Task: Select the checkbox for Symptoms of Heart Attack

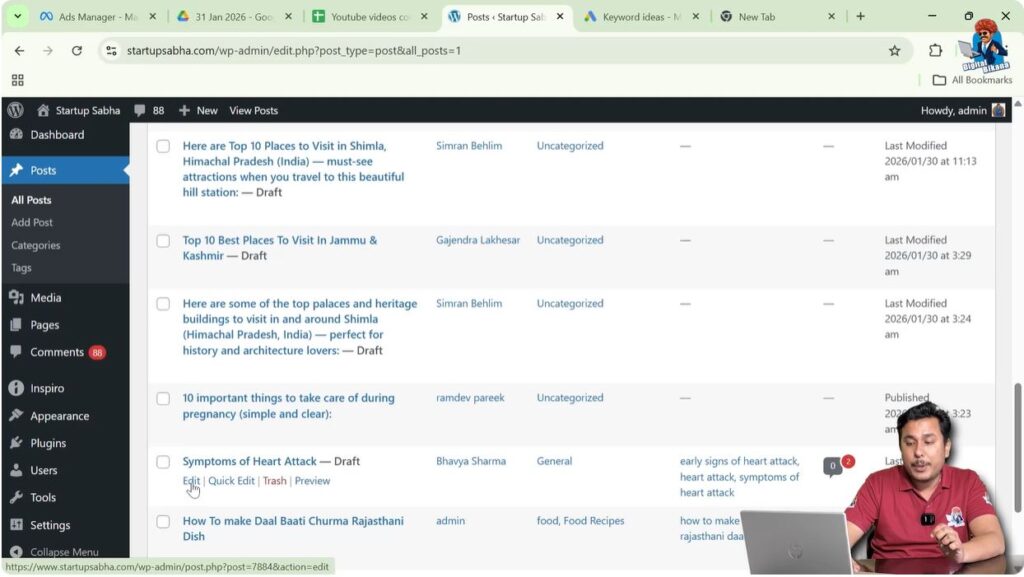Action: (x=163, y=461)
